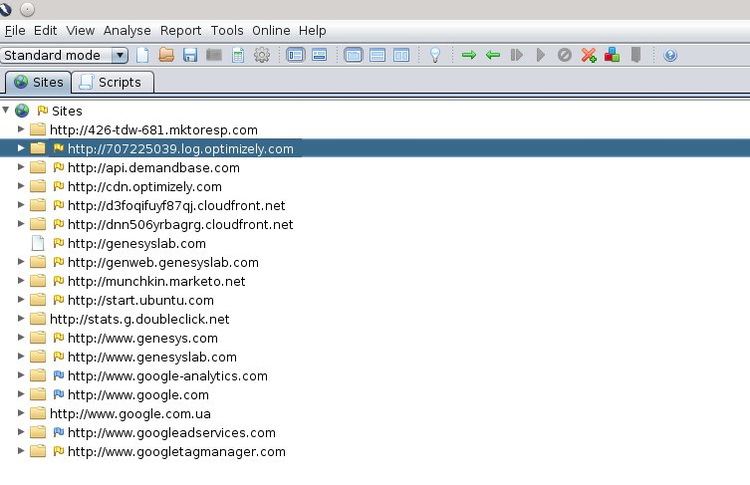Image resolution: width=750 pixels, height=485 pixels.
Task: Select http://genesyslab.com tree entry
Action: 137,243
